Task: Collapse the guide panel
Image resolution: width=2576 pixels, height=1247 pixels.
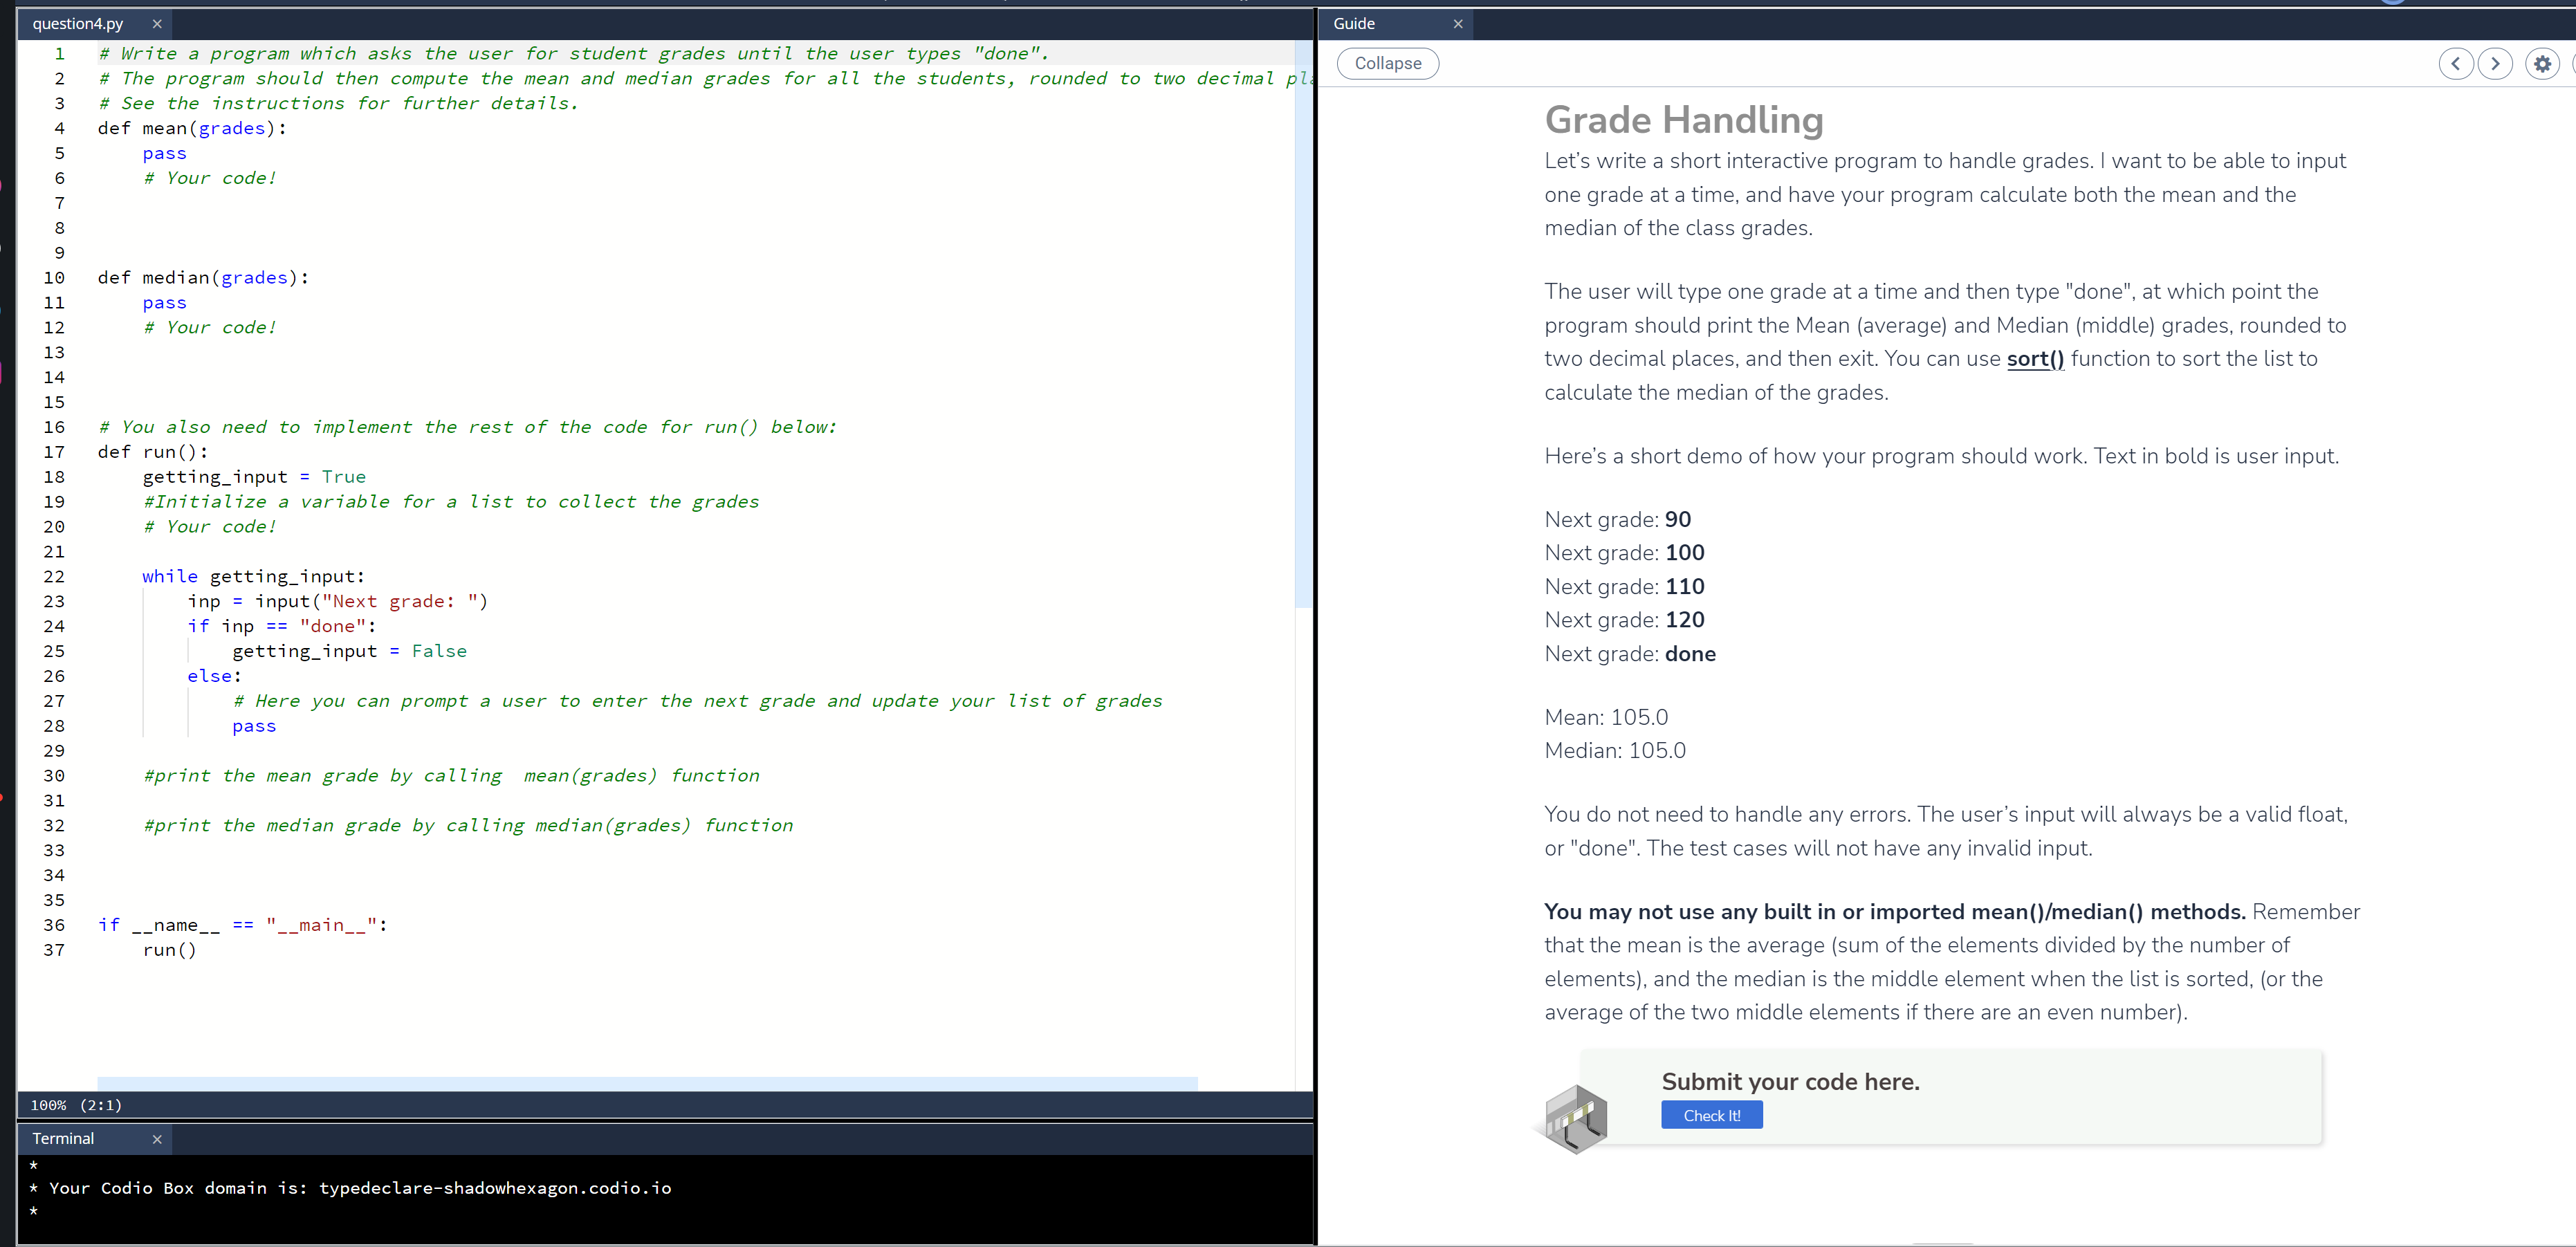Action: pyautogui.click(x=1387, y=64)
